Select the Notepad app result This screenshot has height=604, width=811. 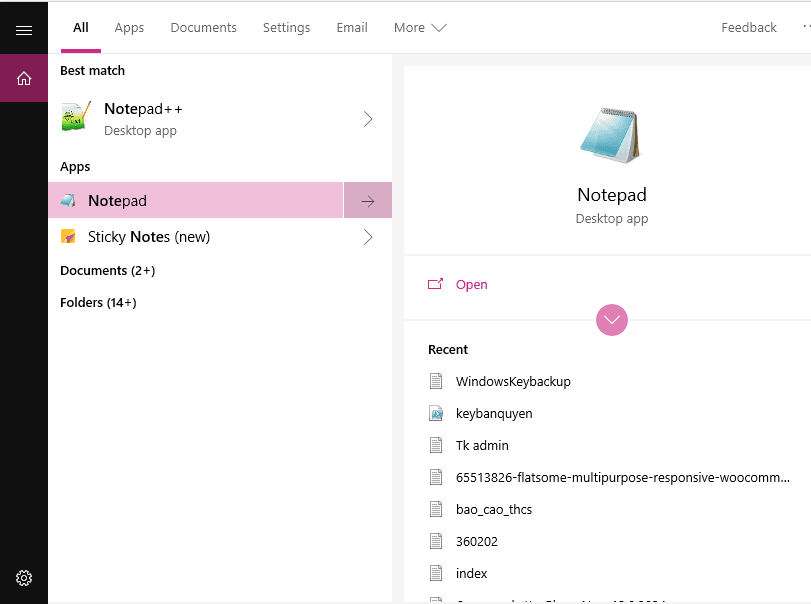click(196, 200)
